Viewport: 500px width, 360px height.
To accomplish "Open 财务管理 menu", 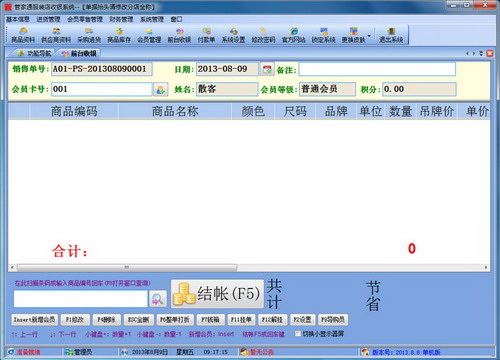I will (x=121, y=19).
